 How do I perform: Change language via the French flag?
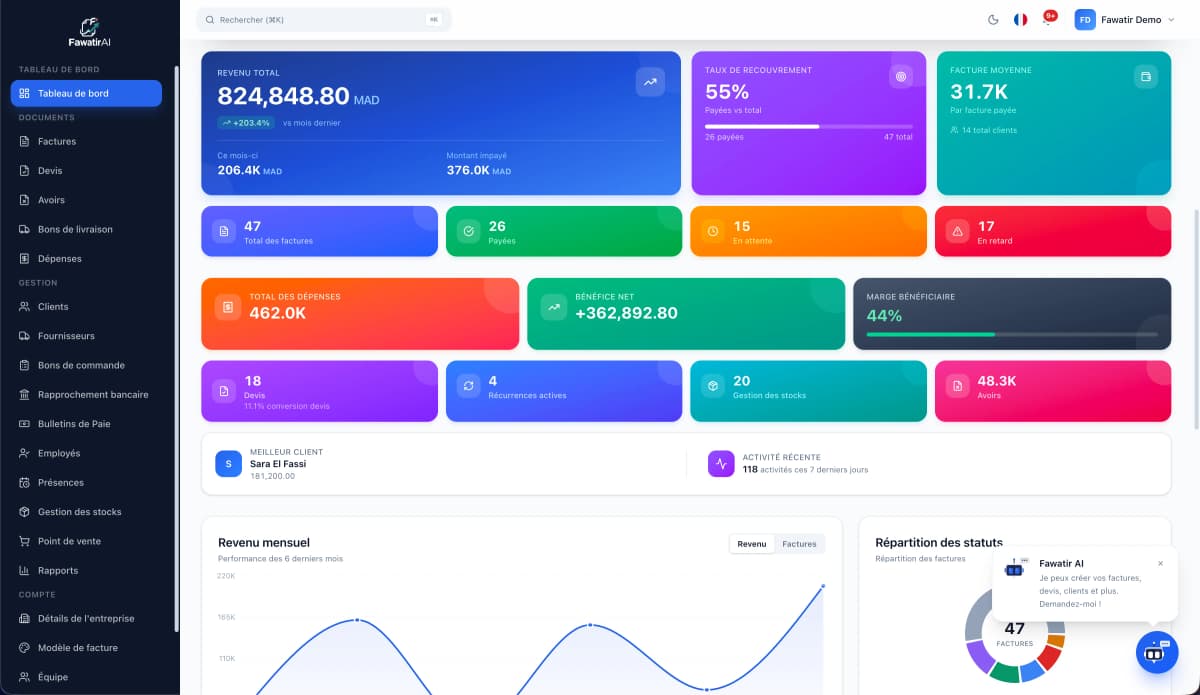(x=1019, y=19)
